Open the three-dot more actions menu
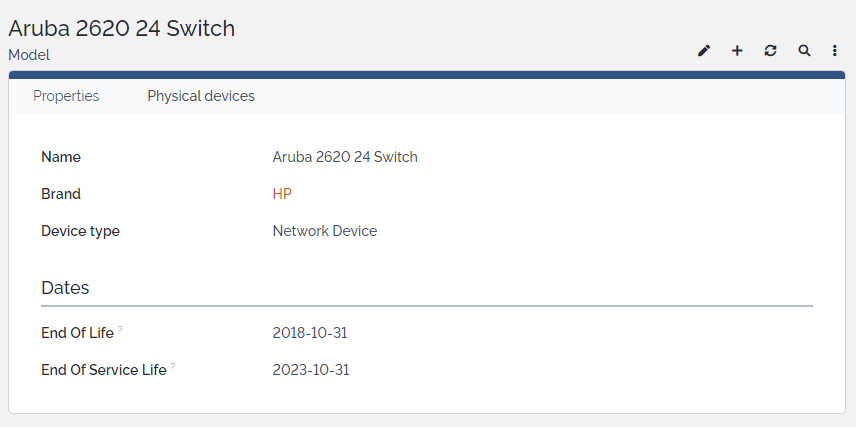Screen dimensions: 856x427 click(x=835, y=51)
